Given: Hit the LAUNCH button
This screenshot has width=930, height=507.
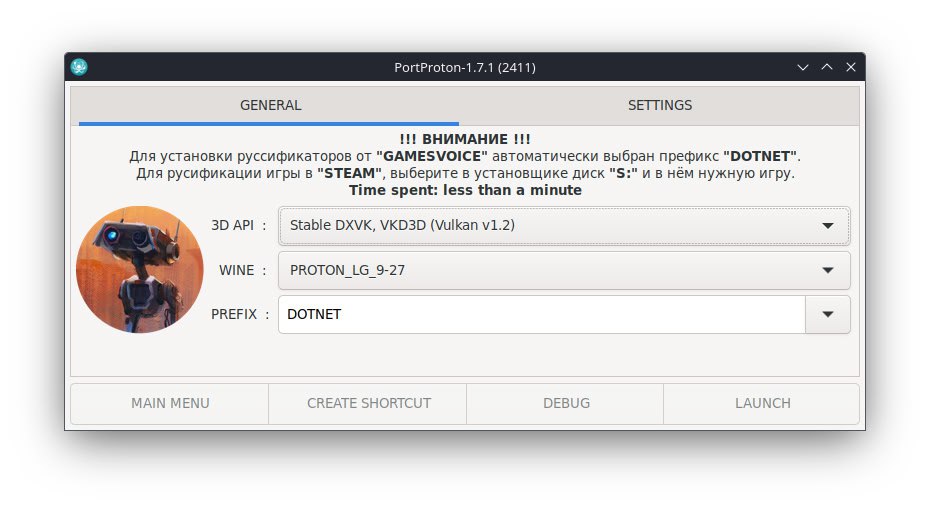Looking at the screenshot, I should tap(762, 403).
